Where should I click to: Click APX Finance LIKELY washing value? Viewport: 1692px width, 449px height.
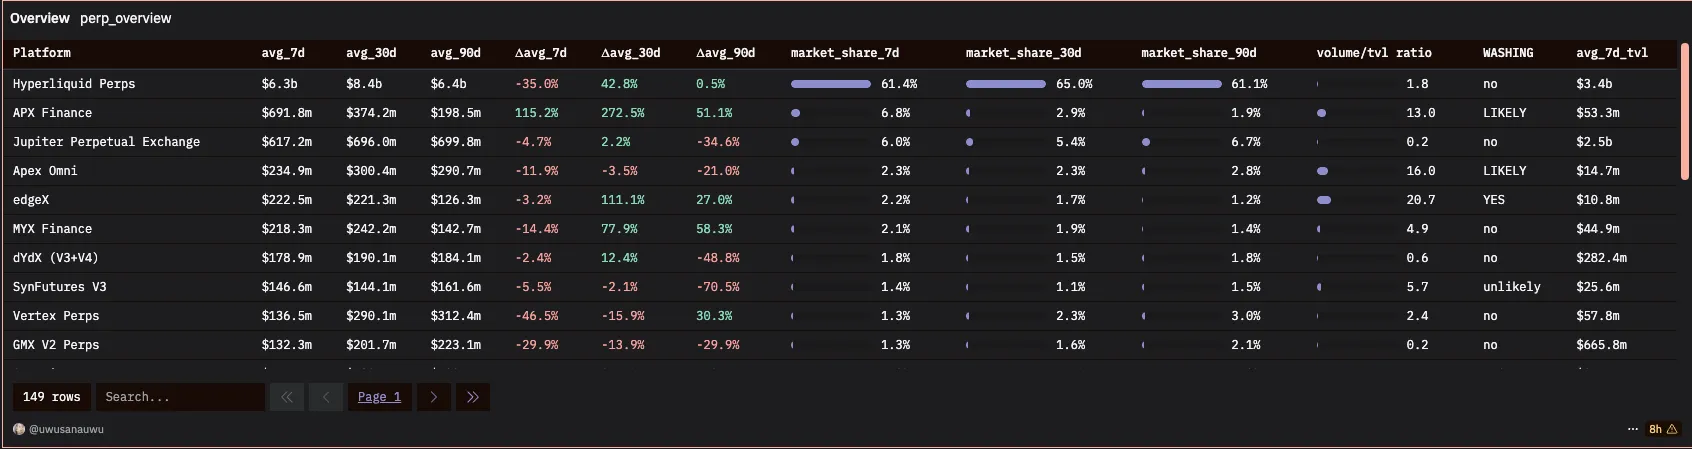point(1504,113)
